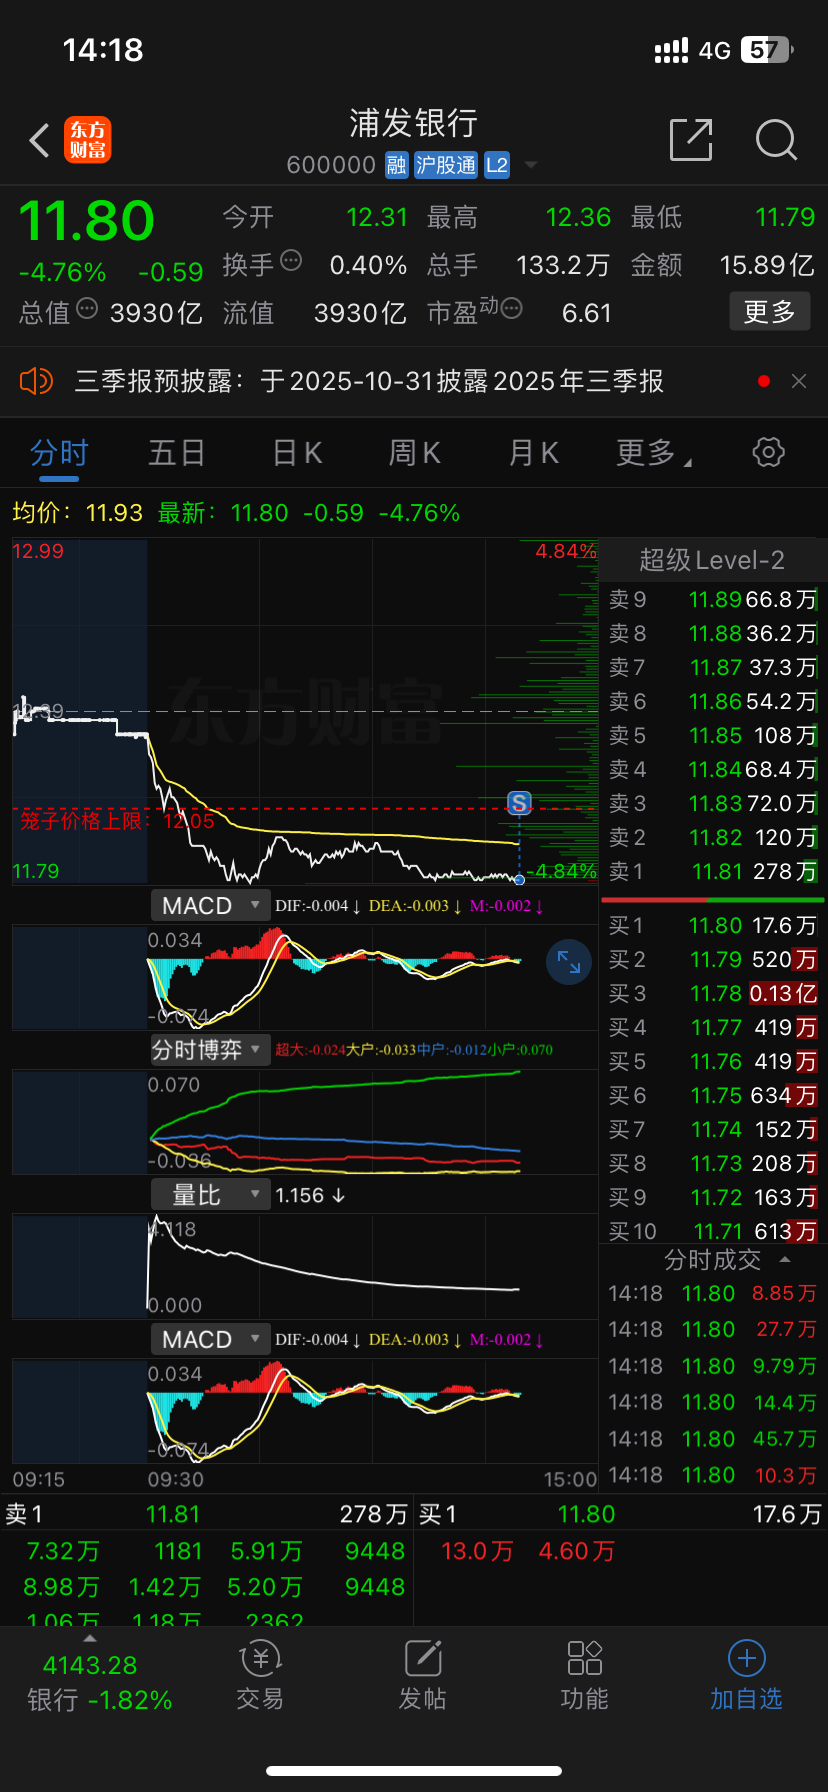
Task: Tap the announcement speaker icon
Action: click(x=36, y=381)
